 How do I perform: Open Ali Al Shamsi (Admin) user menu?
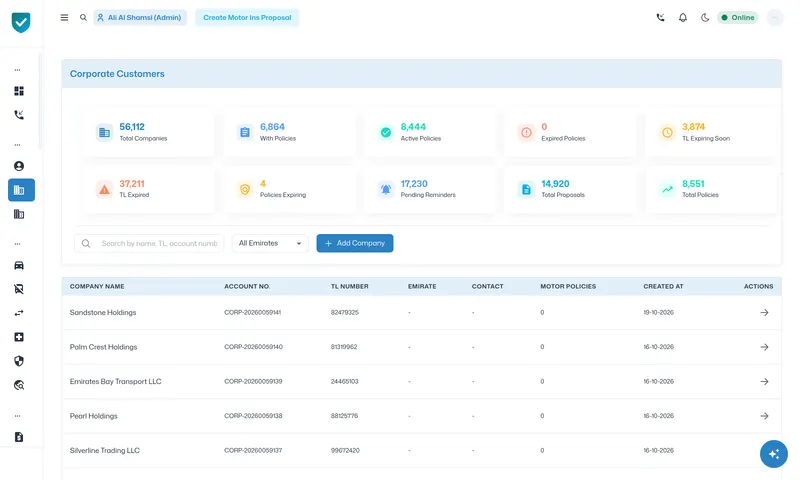(x=140, y=17)
